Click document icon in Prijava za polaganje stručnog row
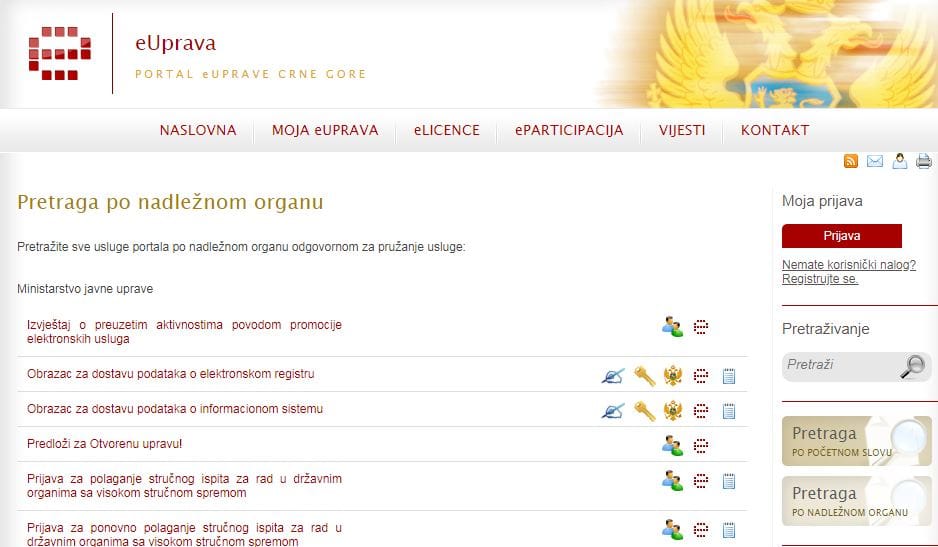Image resolution: width=938 pixels, height=547 pixels. click(x=729, y=481)
